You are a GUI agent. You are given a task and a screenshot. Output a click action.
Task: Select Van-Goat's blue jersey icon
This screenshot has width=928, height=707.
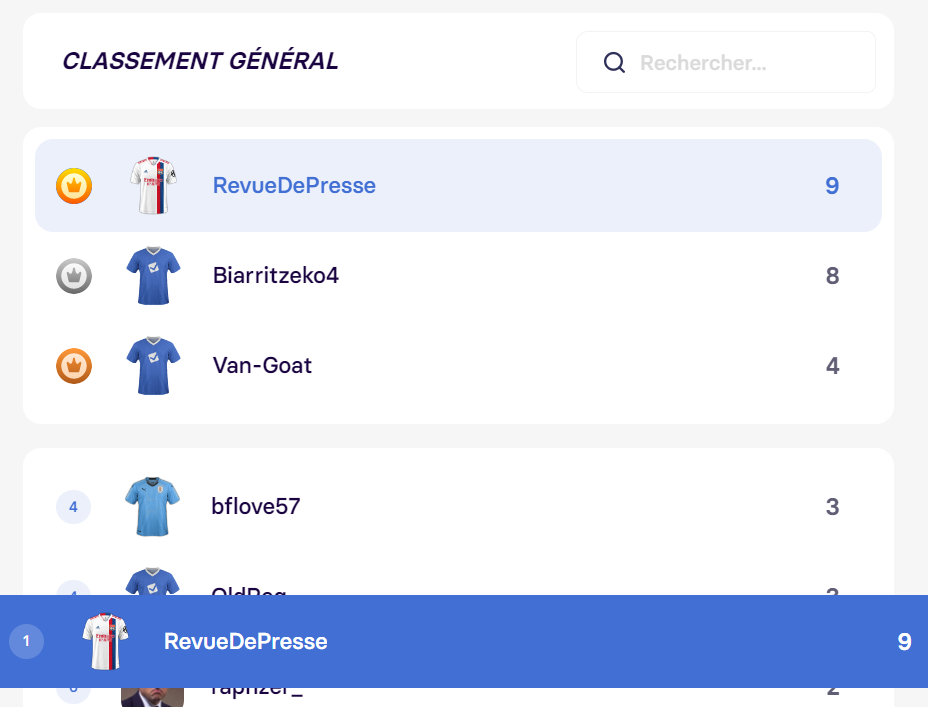pyautogui.click(x=153, y=366)
